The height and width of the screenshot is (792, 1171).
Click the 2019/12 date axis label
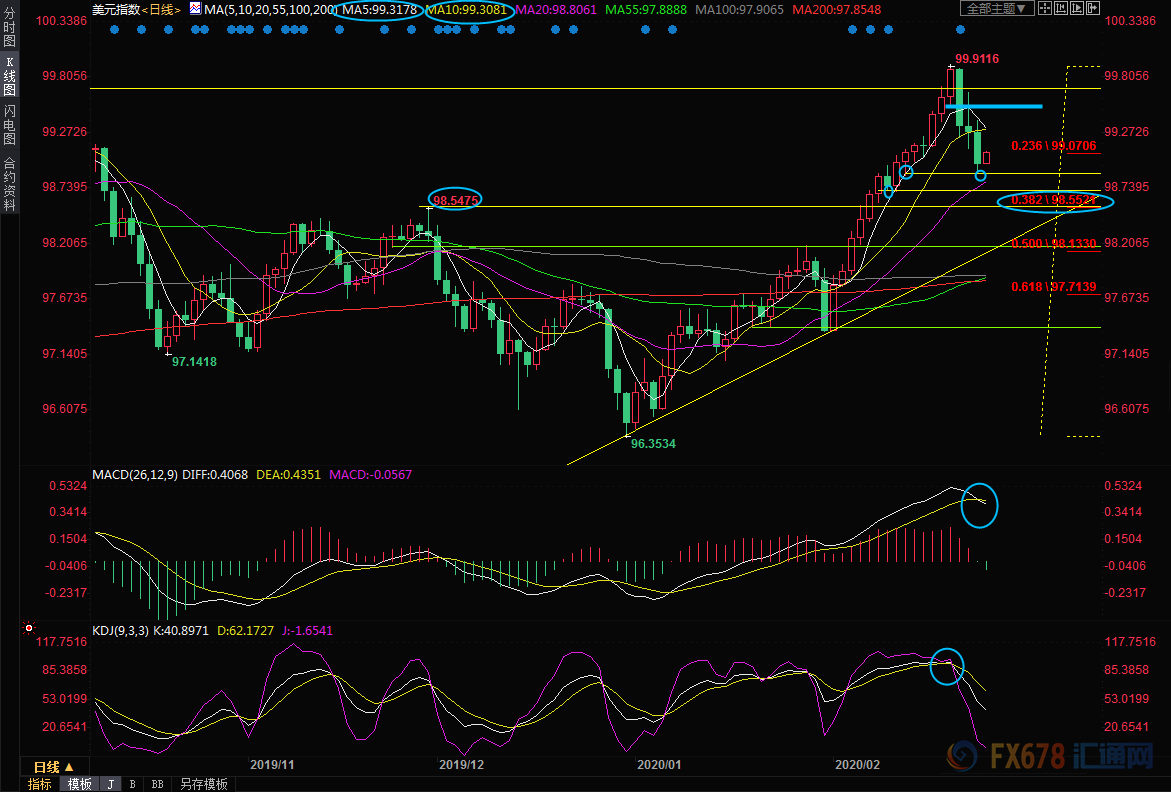tap(462, 765)
